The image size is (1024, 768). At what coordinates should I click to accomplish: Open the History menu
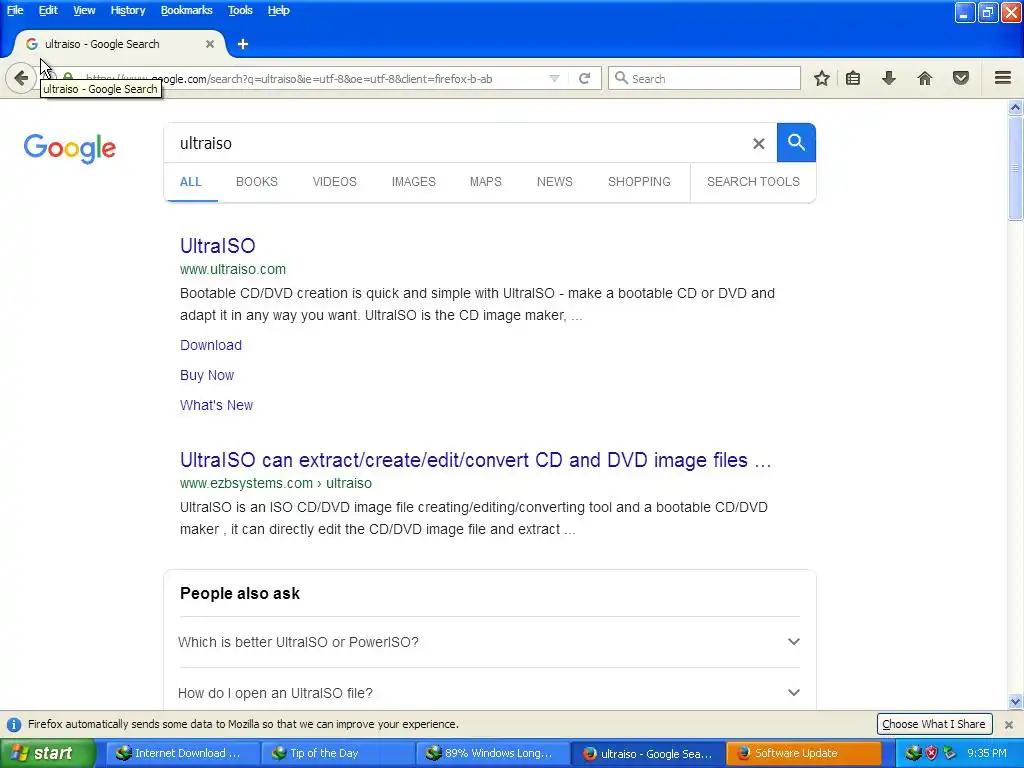127,10
